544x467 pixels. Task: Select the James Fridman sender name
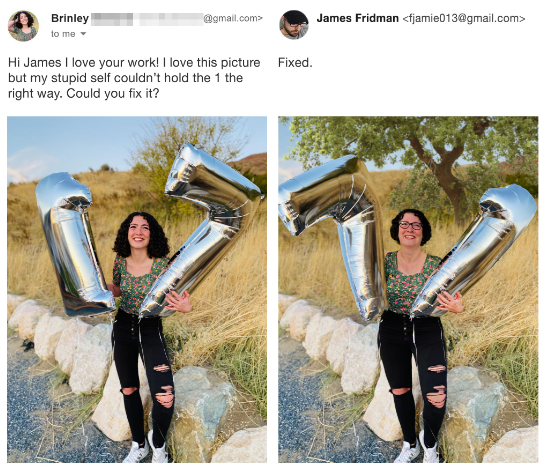(357, 18)
